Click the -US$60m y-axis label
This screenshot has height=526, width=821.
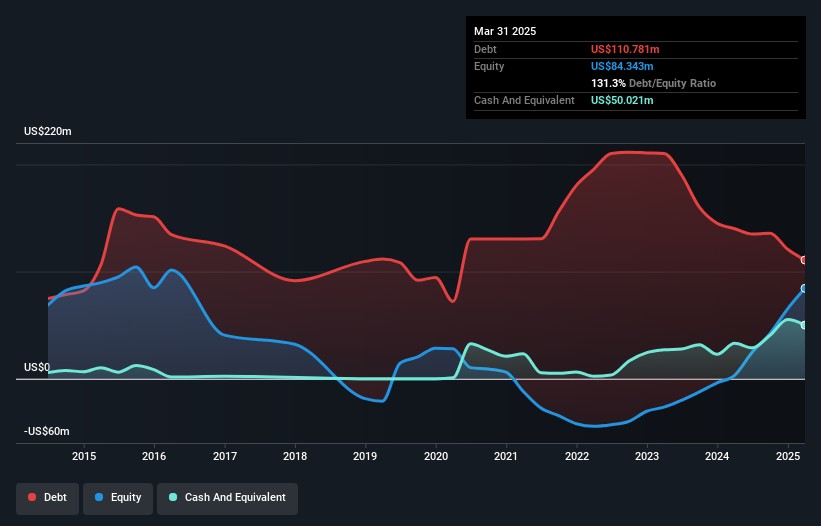[x=45, y=431]
